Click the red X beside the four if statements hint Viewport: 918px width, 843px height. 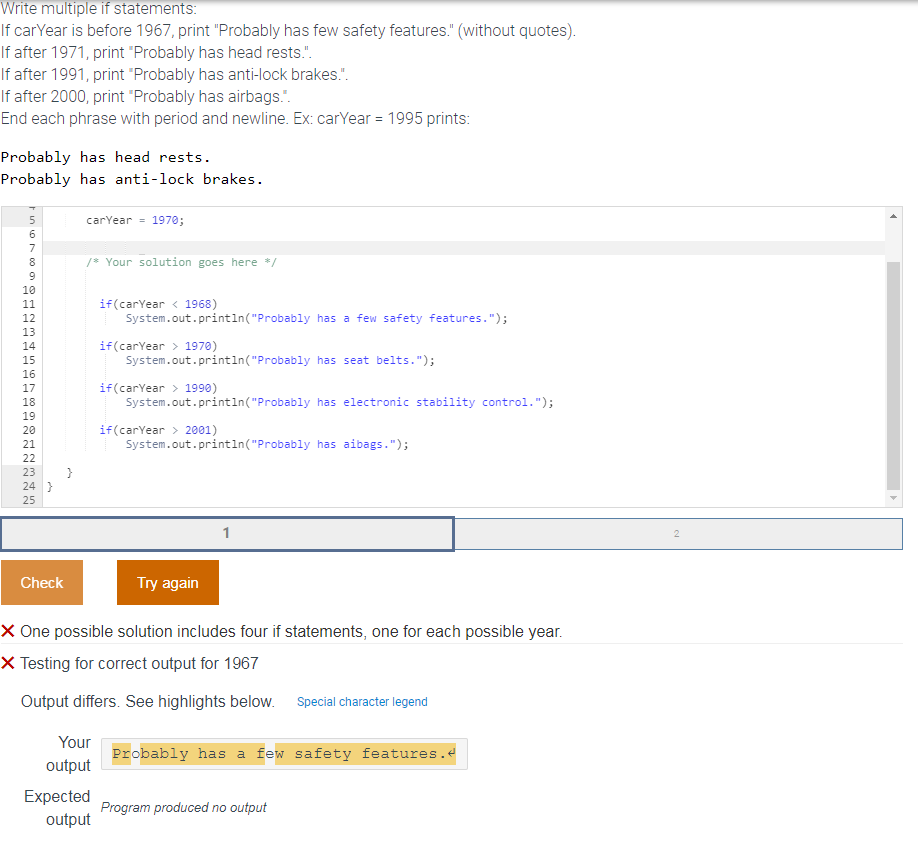pos(8,632)
